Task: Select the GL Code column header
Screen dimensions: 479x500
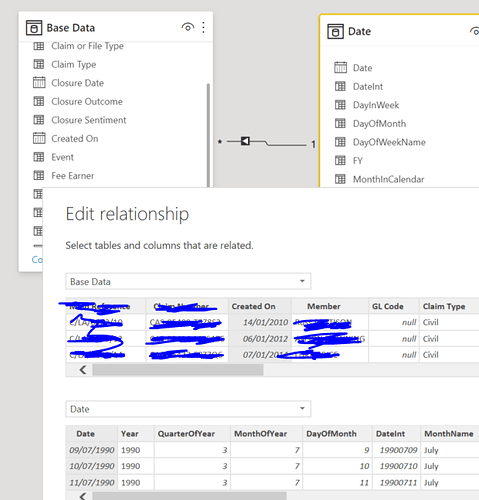Action: (x=394, y=306)
